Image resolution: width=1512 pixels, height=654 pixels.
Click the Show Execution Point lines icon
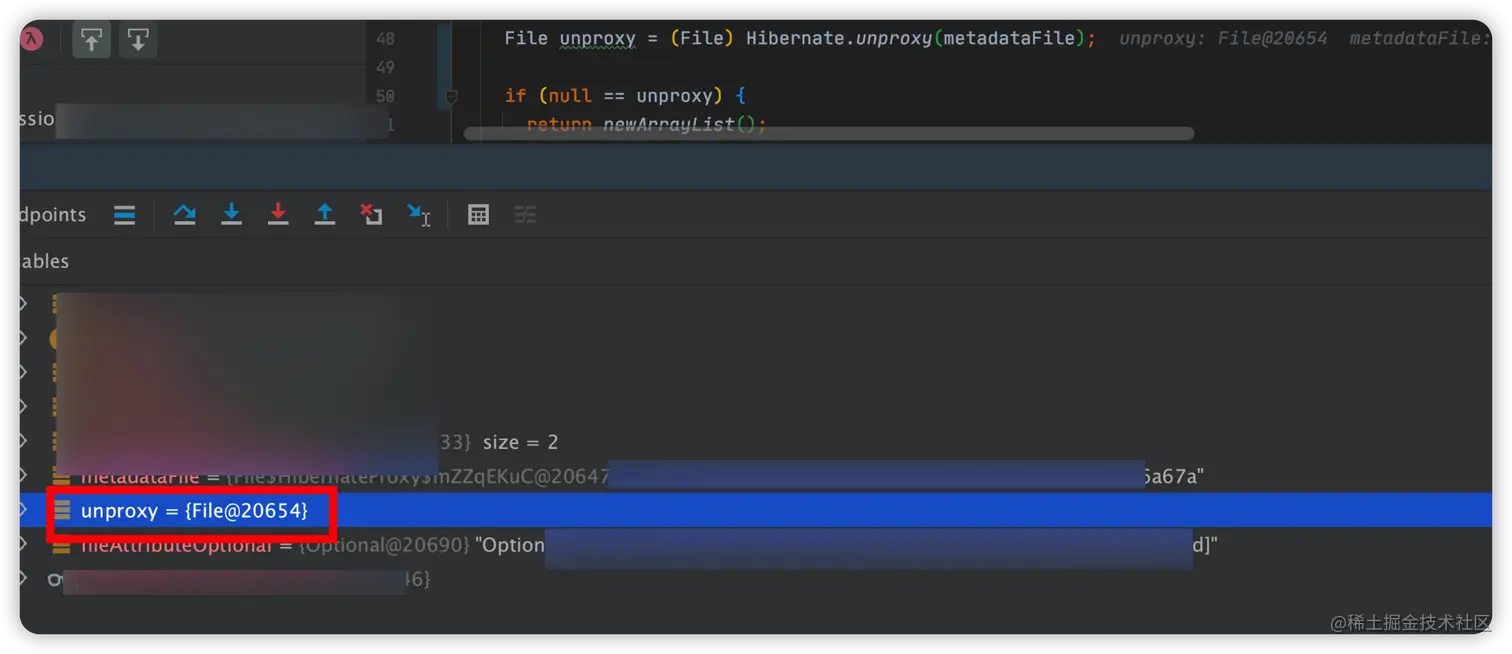point(124,214)
